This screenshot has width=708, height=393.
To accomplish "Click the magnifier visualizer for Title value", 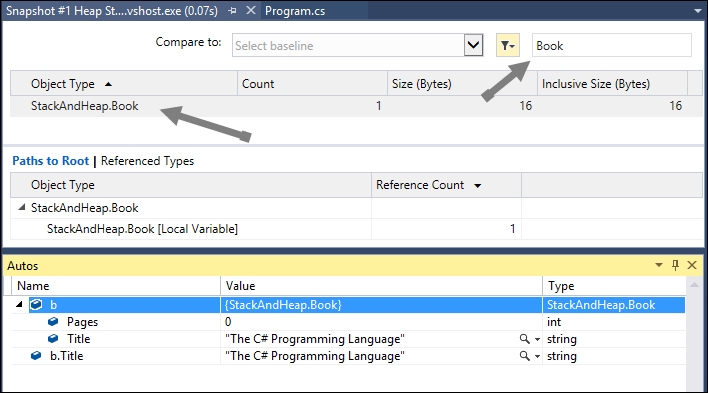I will pos(524,339).
